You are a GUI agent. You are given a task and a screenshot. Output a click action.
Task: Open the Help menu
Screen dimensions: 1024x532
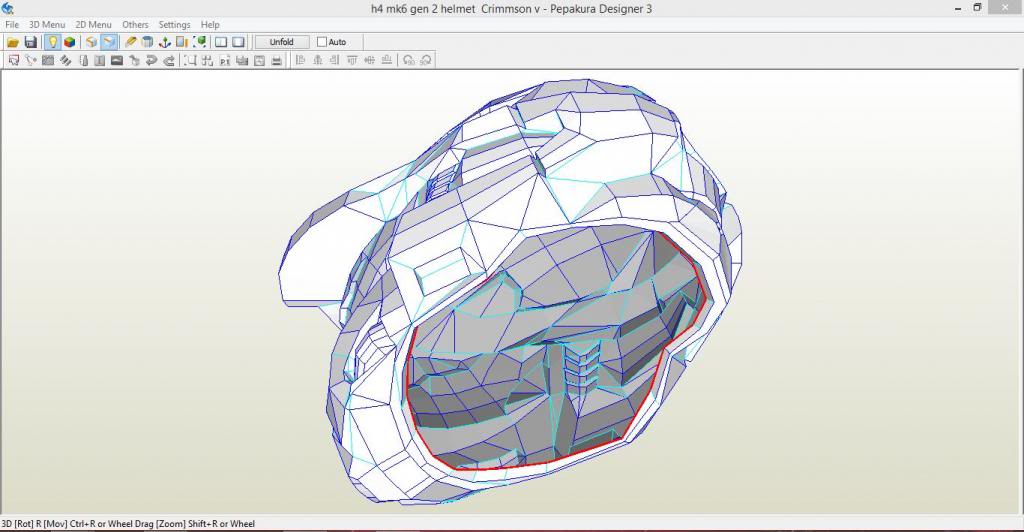tap(210, 24)
